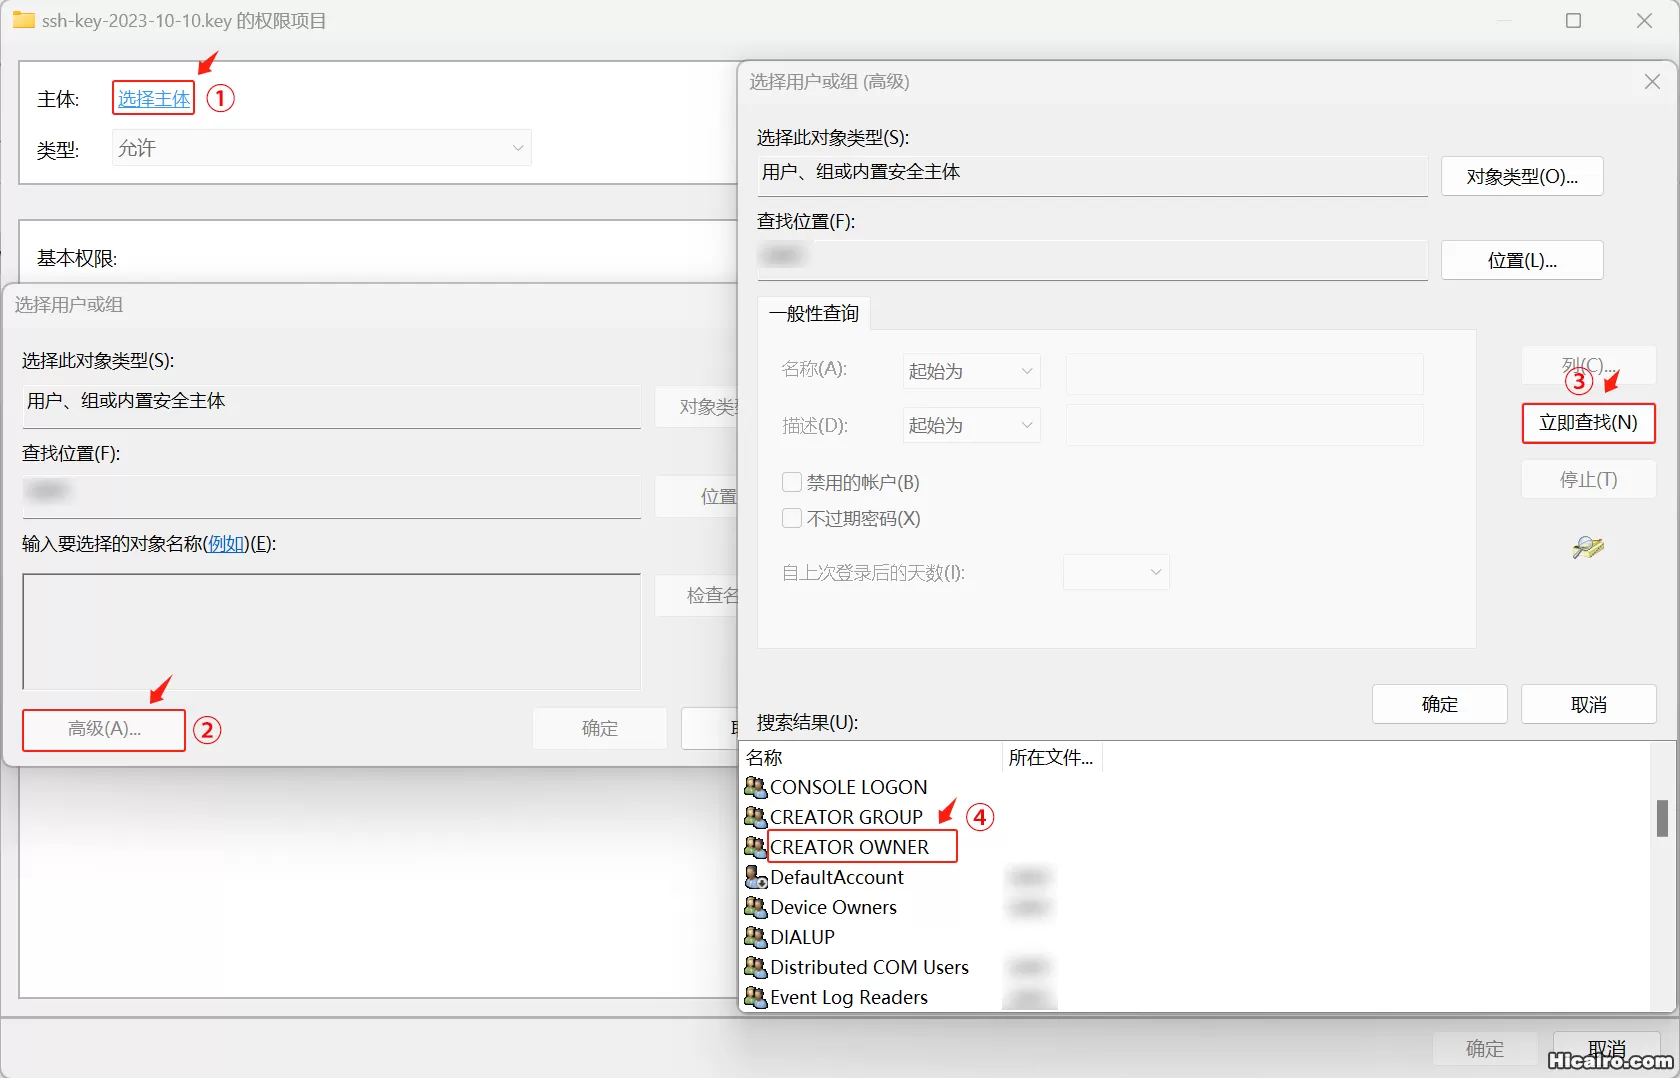Screen dimensions: 1680x1078
Task: Check the 不过期密码(X) option
Action: [x=791, y=518]
